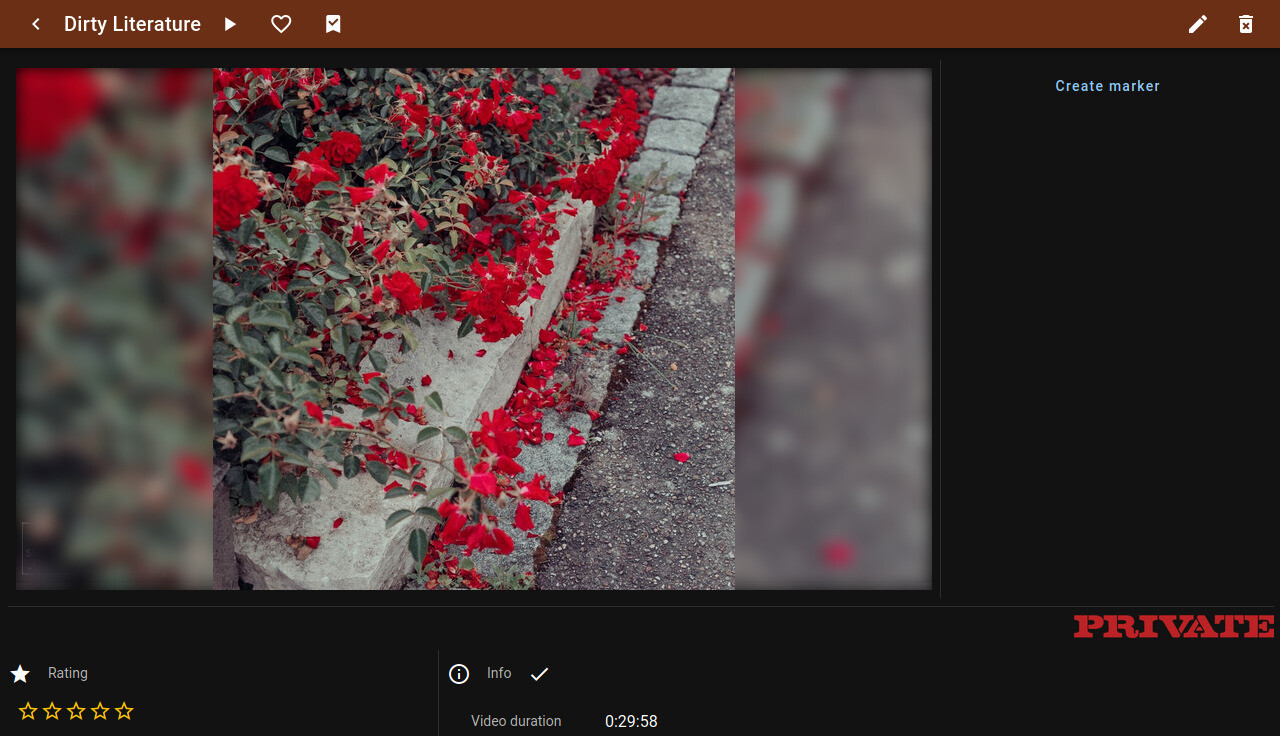Click the Video duration value 0:29:58

pyautogui.click(x=631, y=721)
